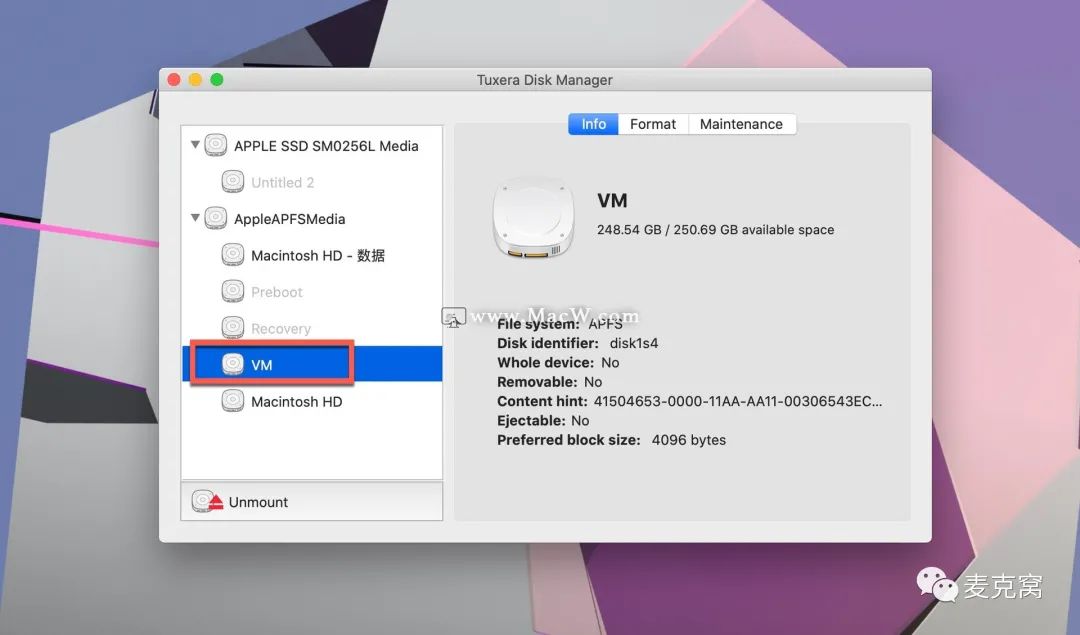Close the Tuxera Disk Manager window

point(174,80)
